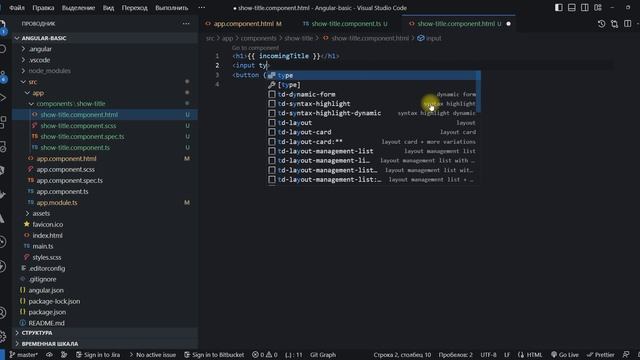Click Sign in to Bitbucket status item
Image resolution: width=640 pixels, height=360 pixels.
pyautogui.click(x=214, y=355)
